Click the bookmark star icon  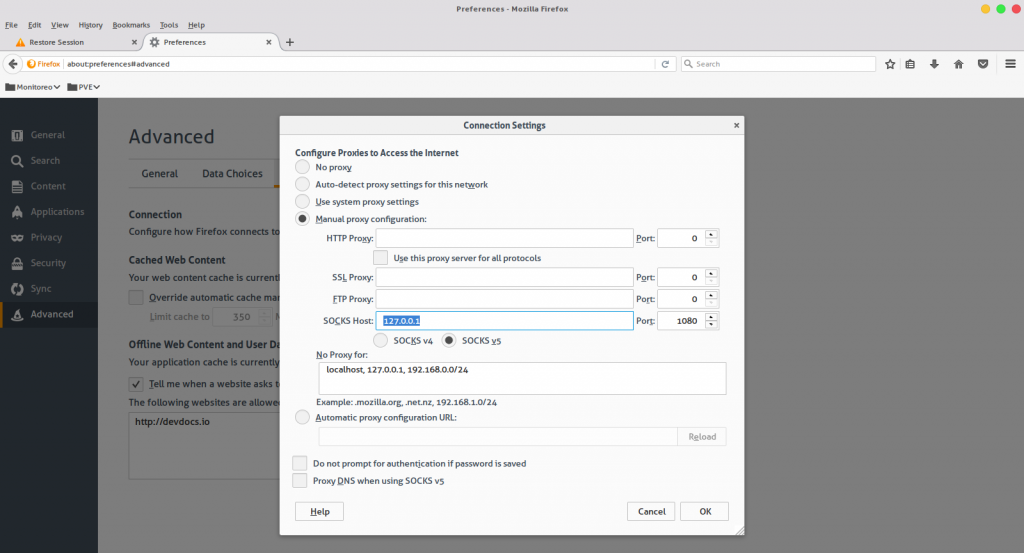coord(889,64)
